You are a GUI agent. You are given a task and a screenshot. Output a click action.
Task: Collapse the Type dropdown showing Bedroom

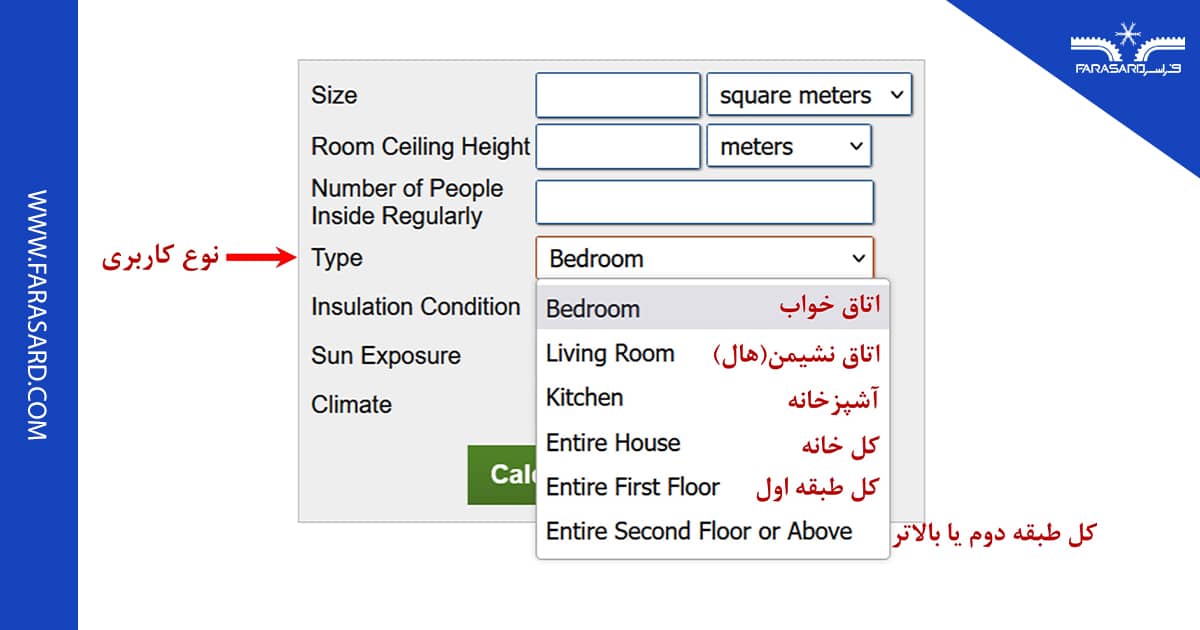704,259
